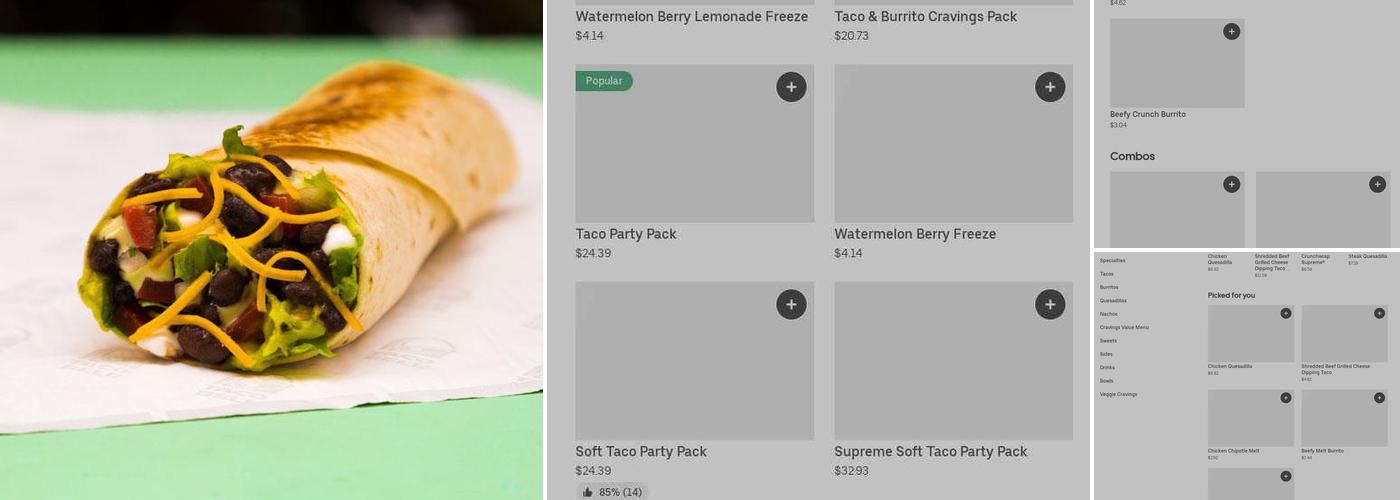Open Taco & Burrito Cravings Pack item
This screenshot has height=500, width=1400.
click(x=925, y=17)
